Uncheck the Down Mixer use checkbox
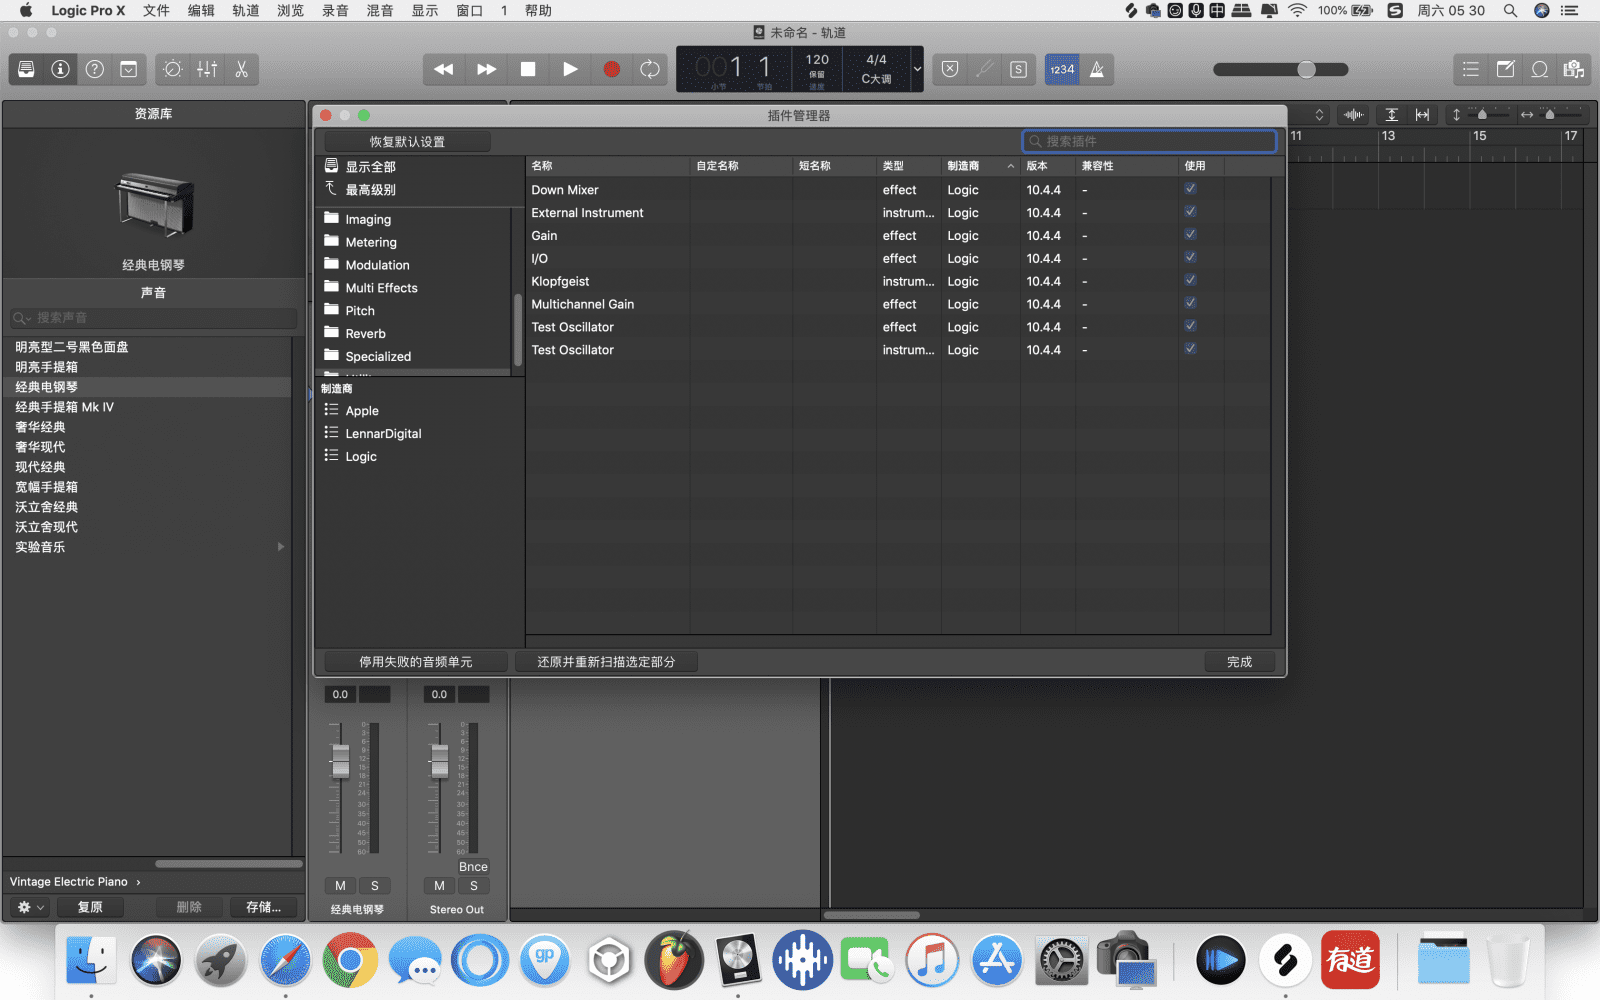This screenshot has height=1000, width=1600. pos(1190,189)
